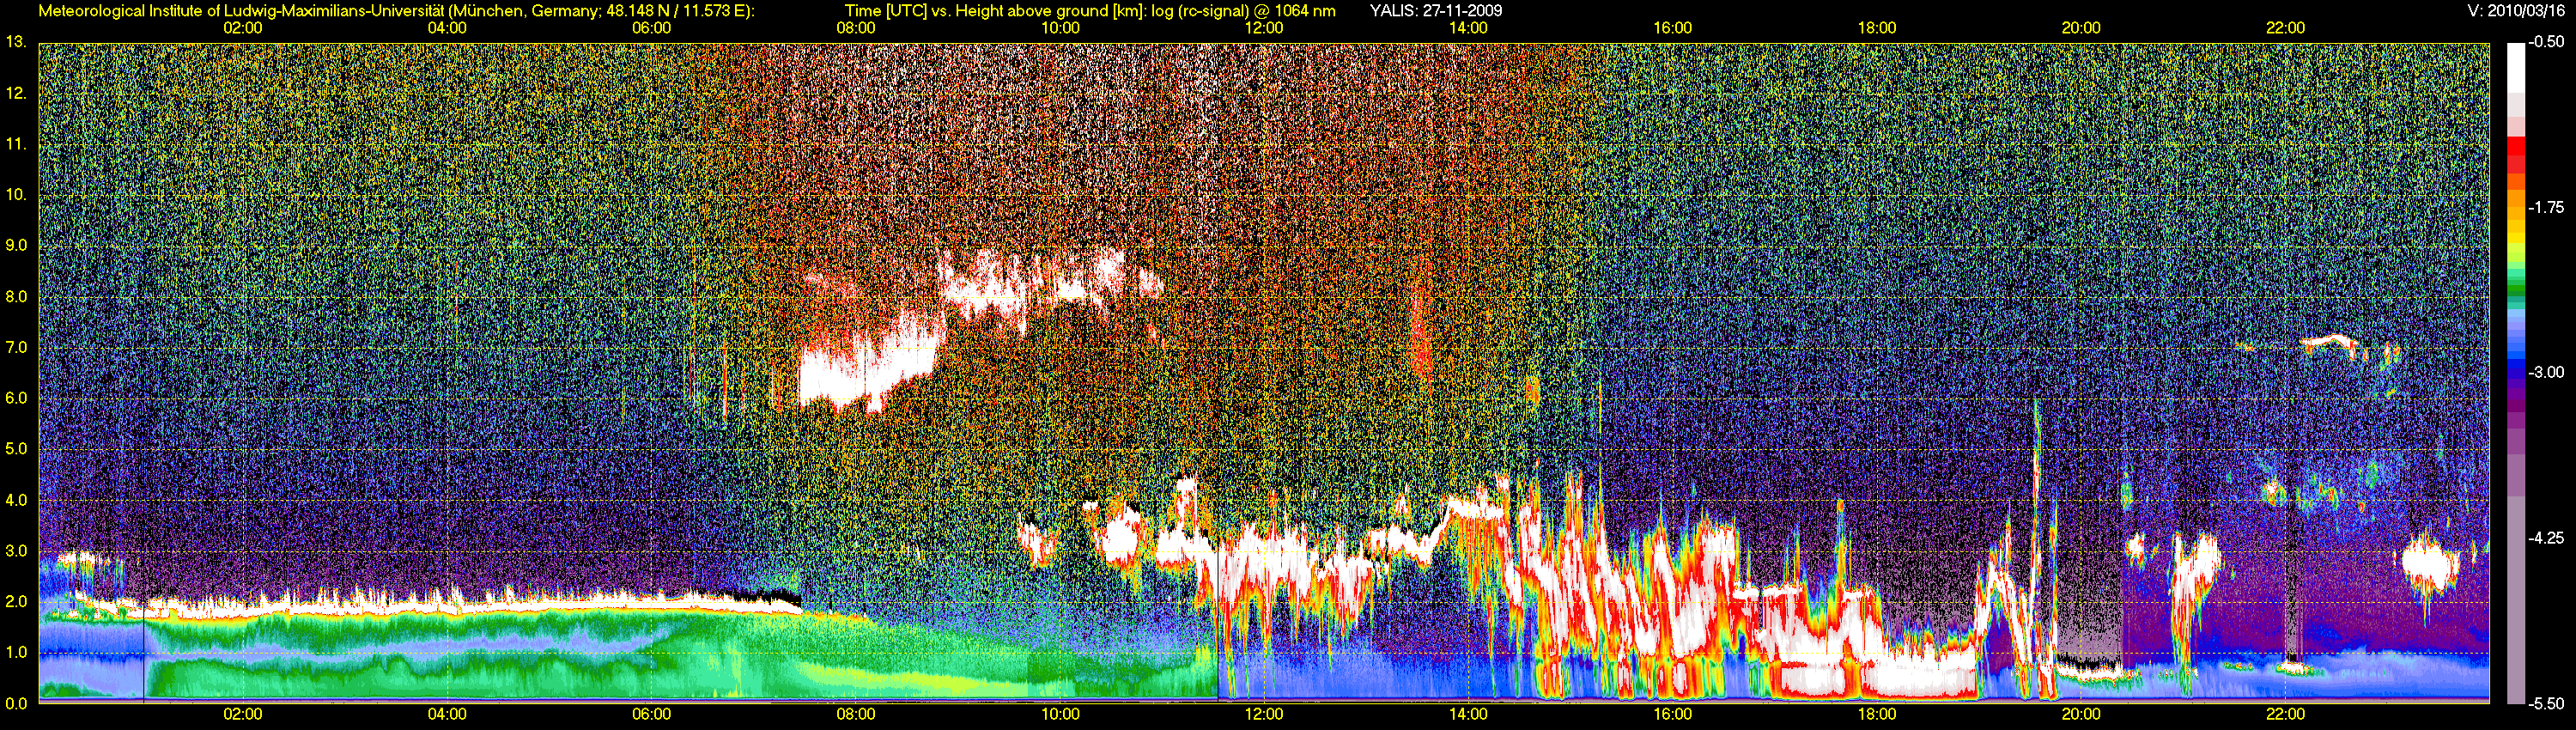Screen dimensions: 2576x730
Task: Click the bottom axis 12:00 time label
Action: tap(1264, 714)
